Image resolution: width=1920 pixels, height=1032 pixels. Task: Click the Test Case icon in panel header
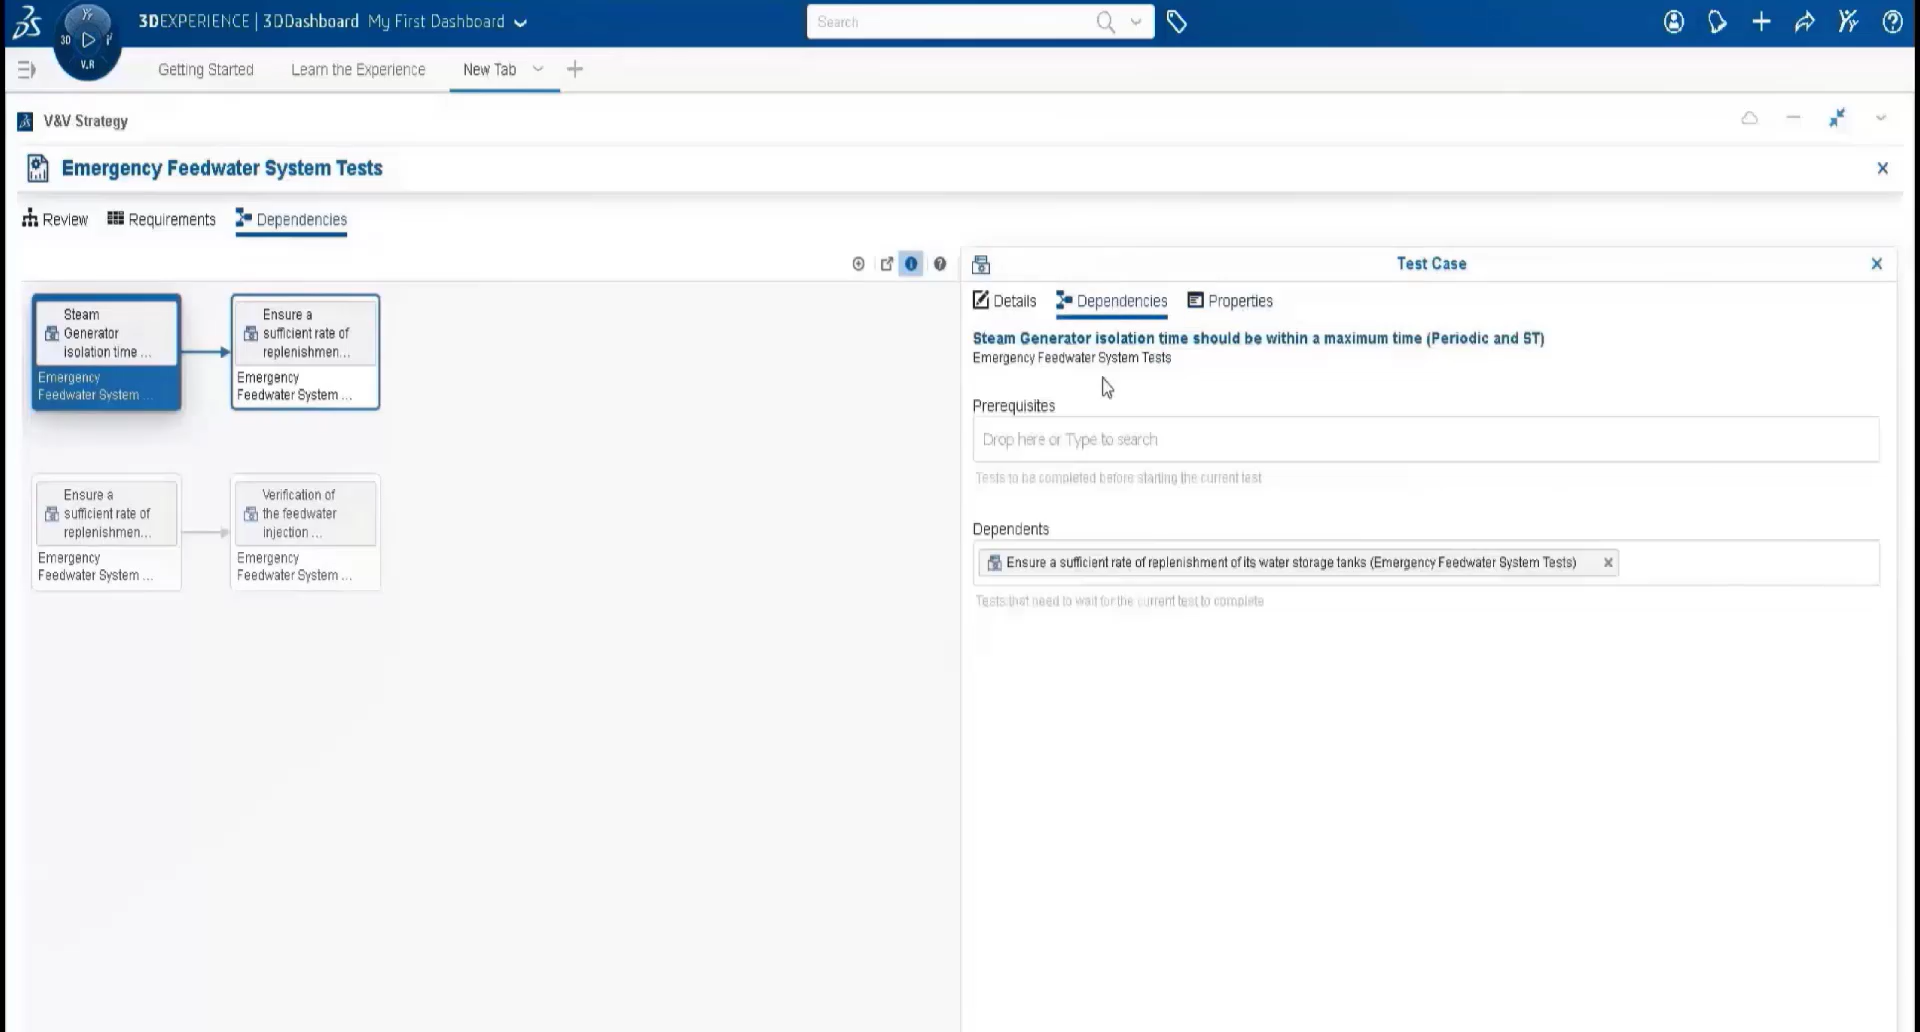(981, 264)
